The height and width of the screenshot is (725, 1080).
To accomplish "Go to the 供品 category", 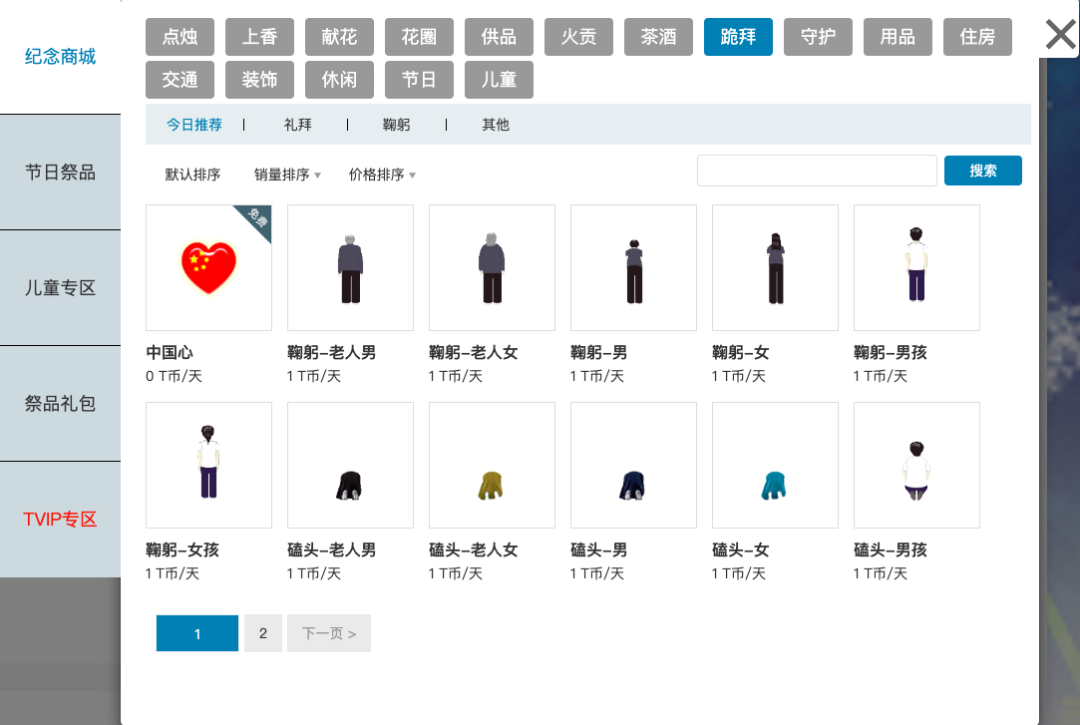I will click(x=499, y=36).
